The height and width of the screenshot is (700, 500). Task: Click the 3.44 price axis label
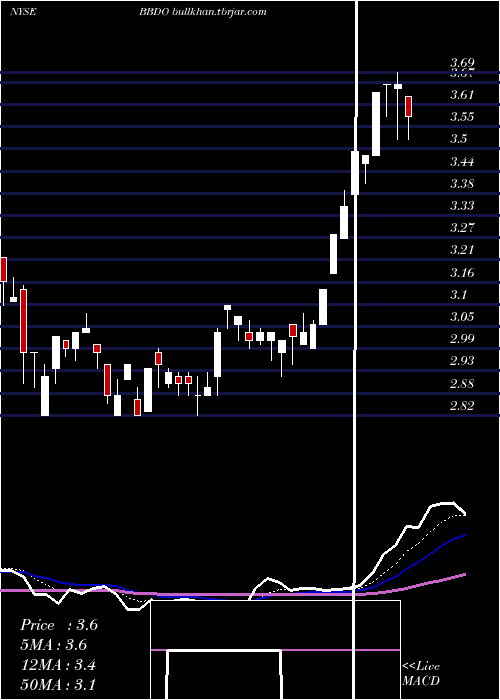pos(462,162)
